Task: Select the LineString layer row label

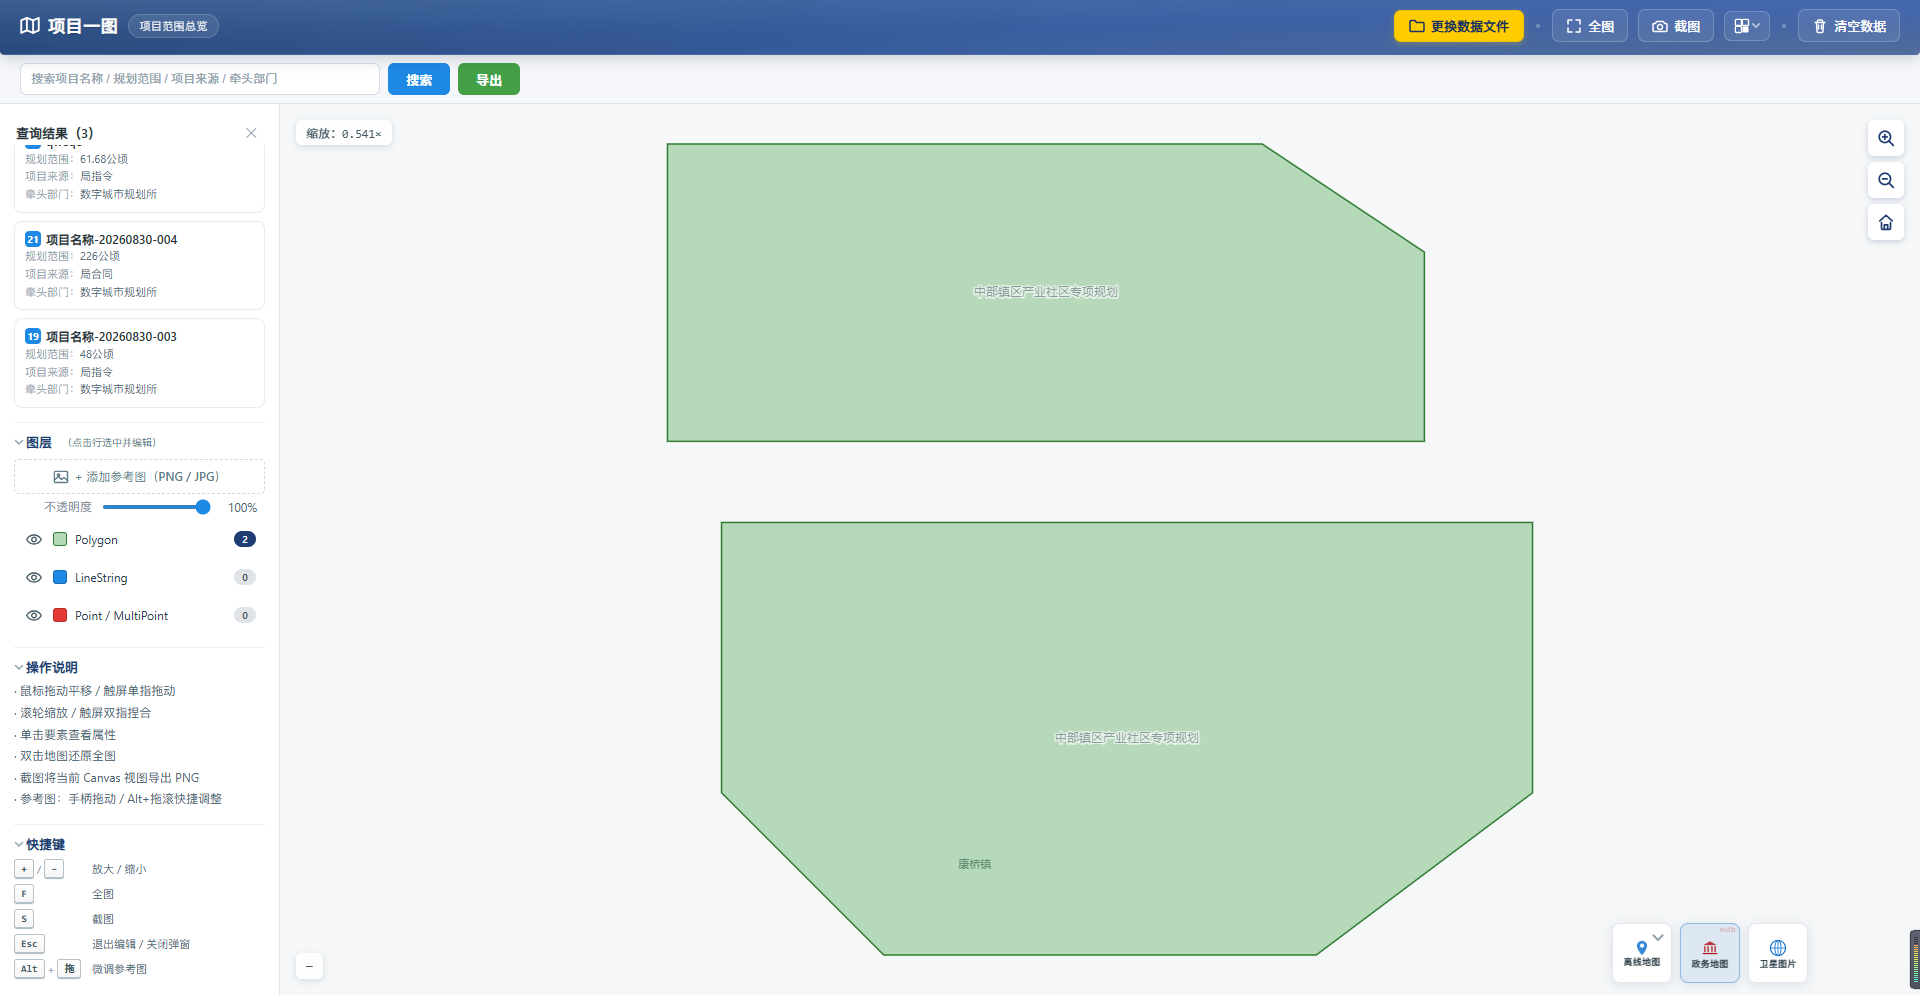Action: [101, 578]
